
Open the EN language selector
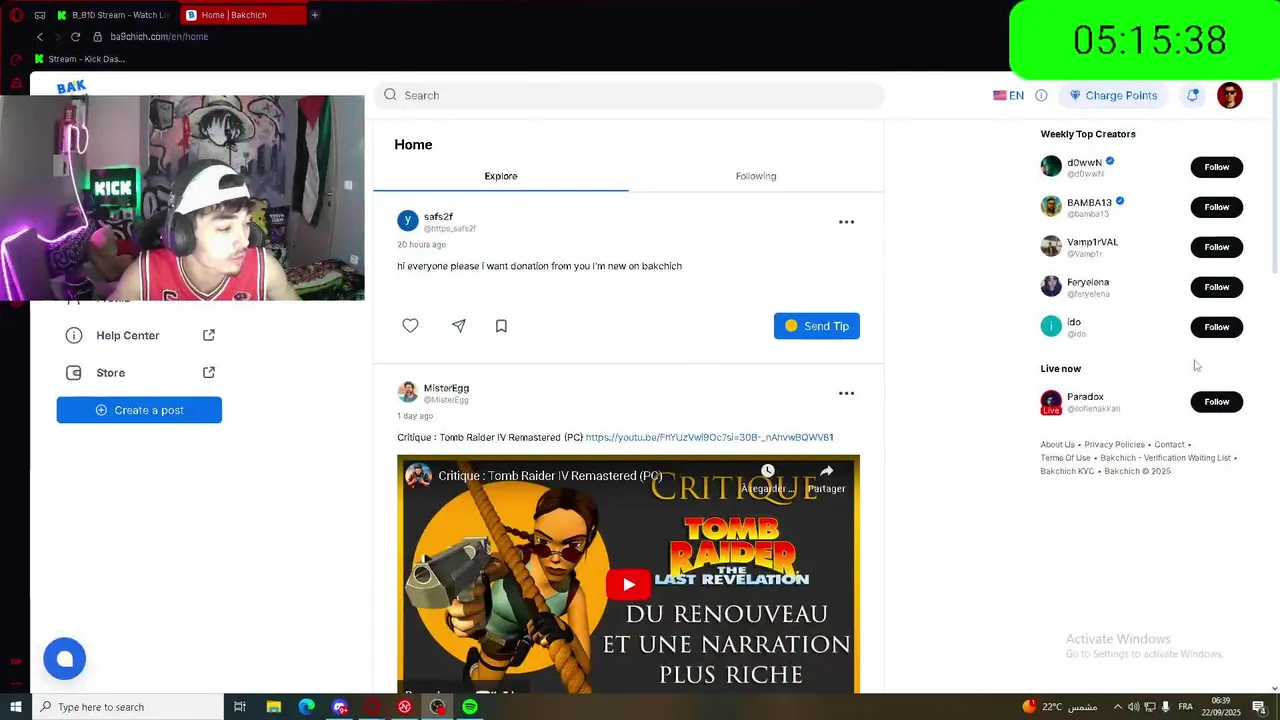(x=1008, y=95)
